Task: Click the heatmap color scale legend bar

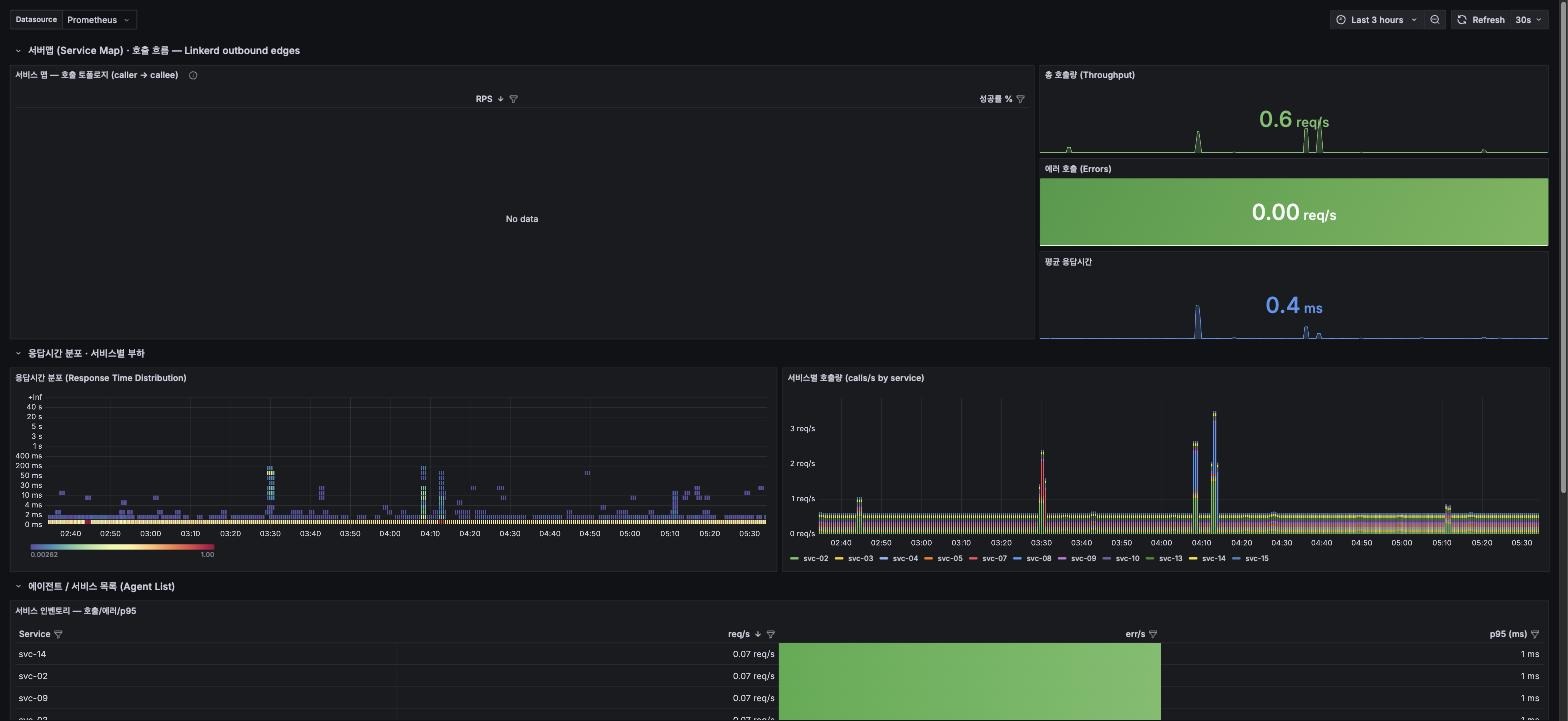Action: (122, 547)
